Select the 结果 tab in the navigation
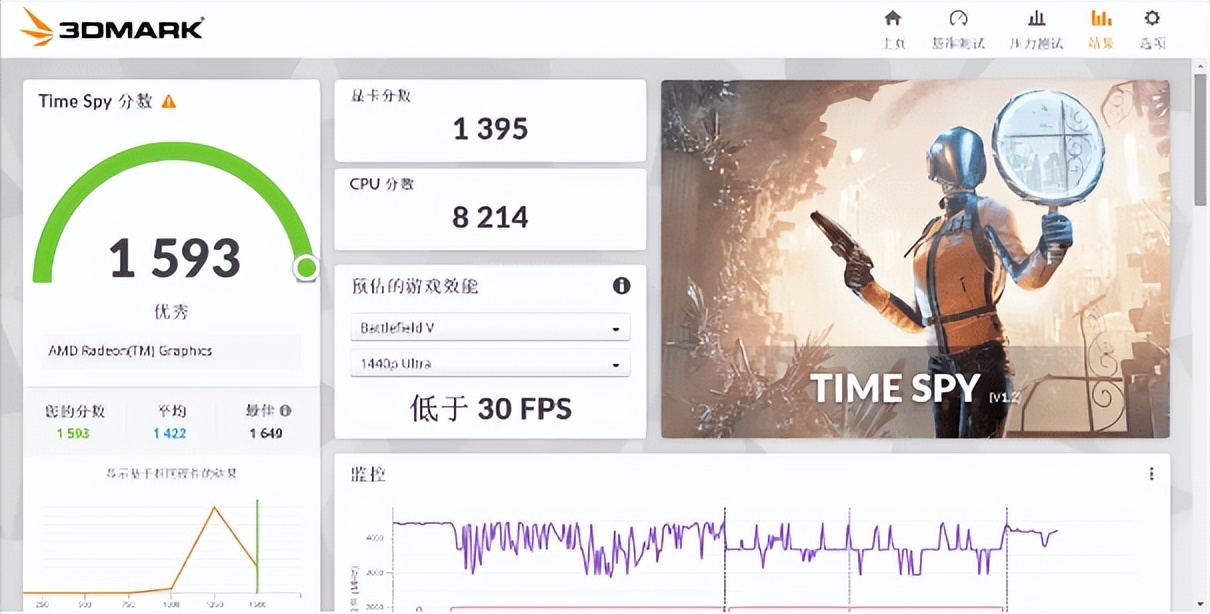The image size is (1210, 614). click(1100, 28)
